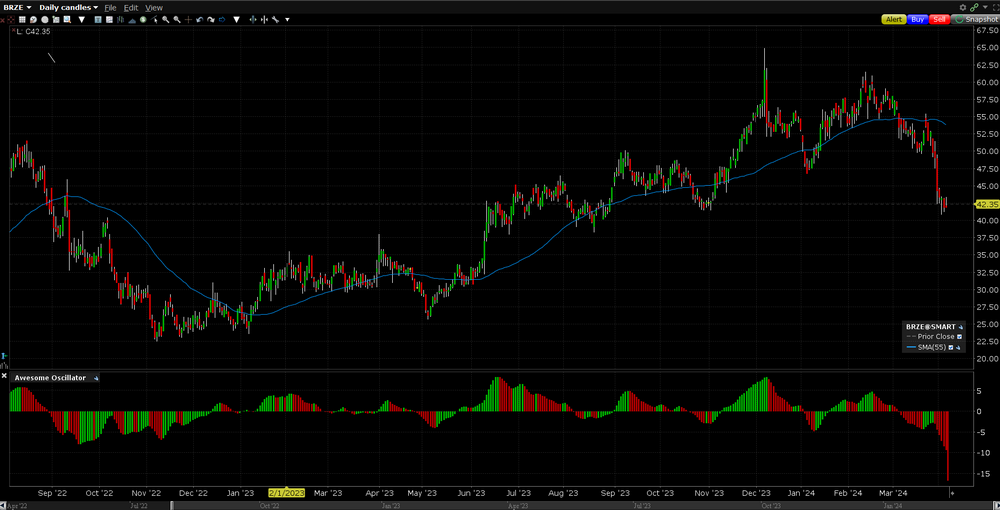Image resolution: width=1000 pixels, height=510 pixels.
Task: Click the wrench configuration icon
Action: (274, 19)
